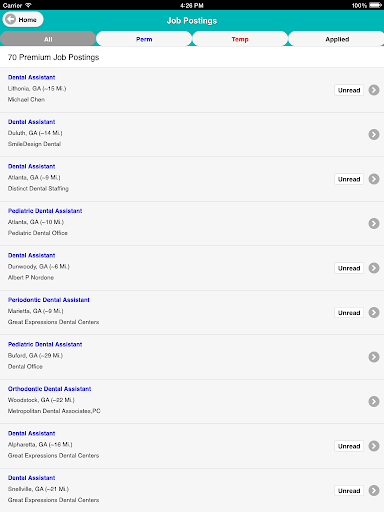The width and height of the screenshot is (384, 512).
Task: Open Albert P Nordone posting arrow
Action: click(x=374, y=268)
